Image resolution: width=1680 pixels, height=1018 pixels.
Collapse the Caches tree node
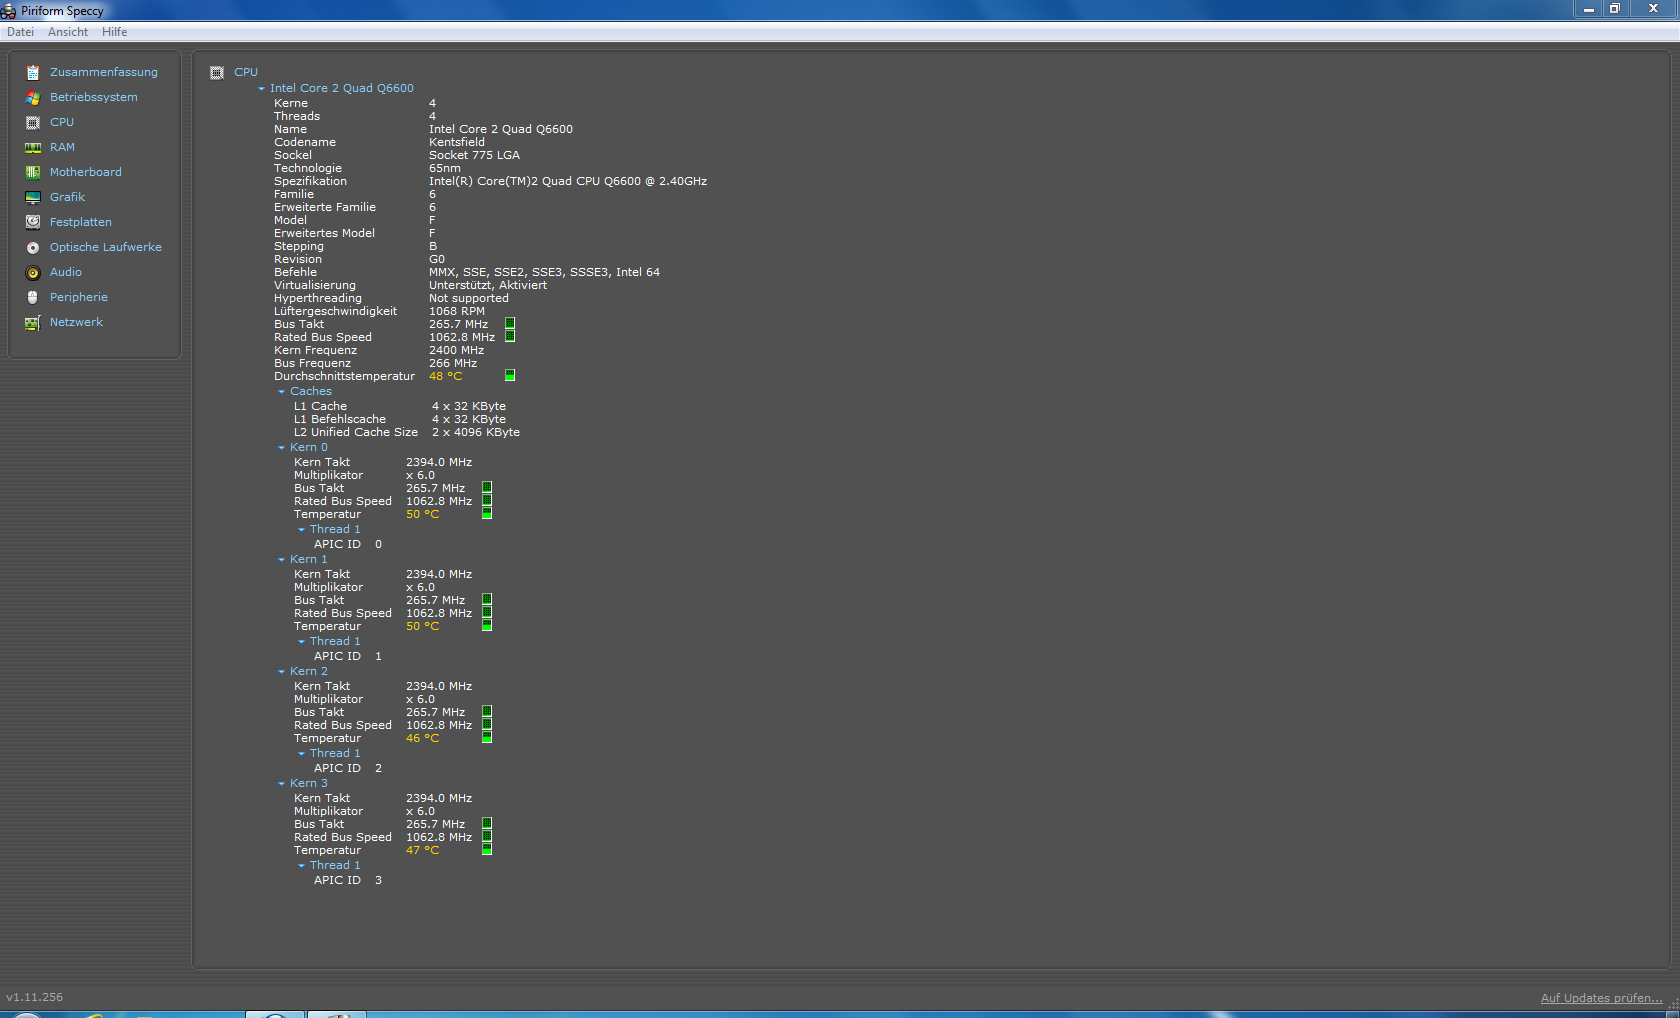pos(282,392)
